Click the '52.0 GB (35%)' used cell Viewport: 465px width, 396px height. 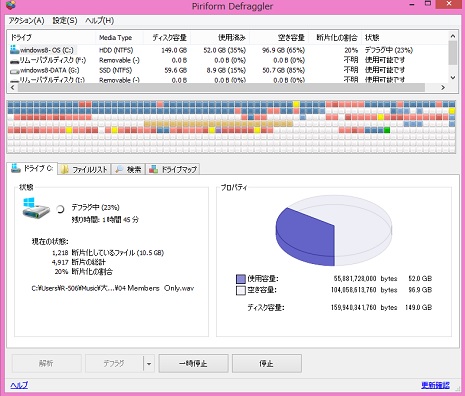pos(225,50)
